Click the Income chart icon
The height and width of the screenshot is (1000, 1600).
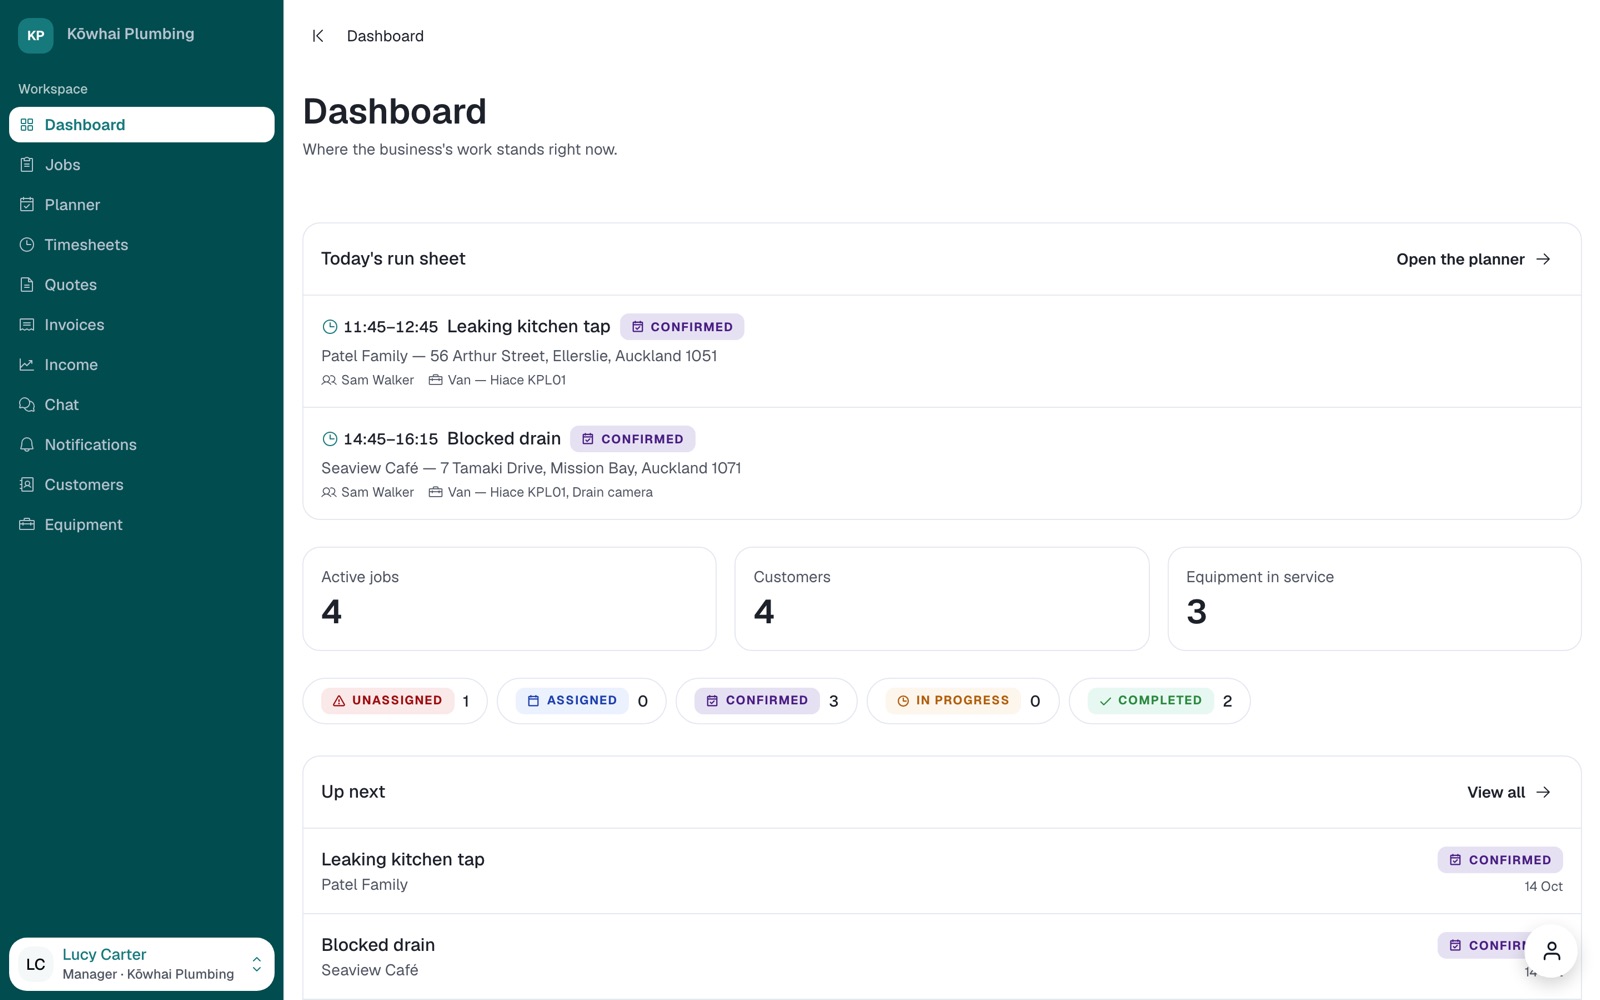27,365
